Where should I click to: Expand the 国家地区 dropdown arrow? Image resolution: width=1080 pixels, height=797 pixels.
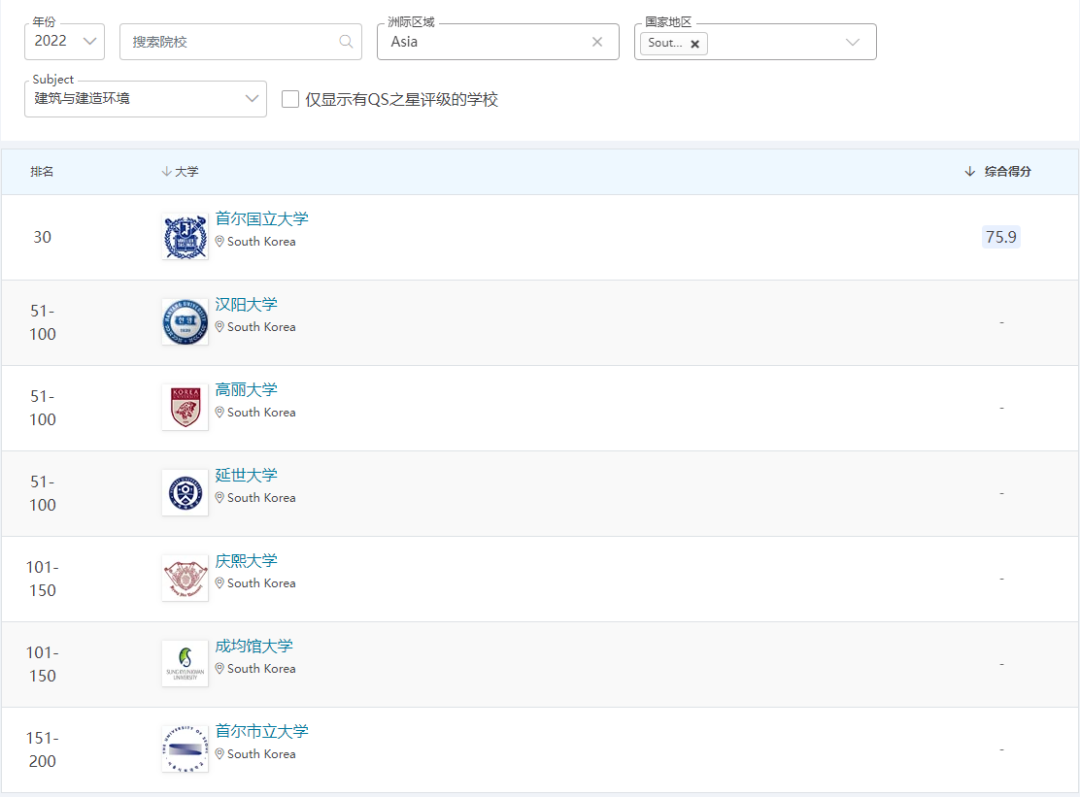(853, 42)
